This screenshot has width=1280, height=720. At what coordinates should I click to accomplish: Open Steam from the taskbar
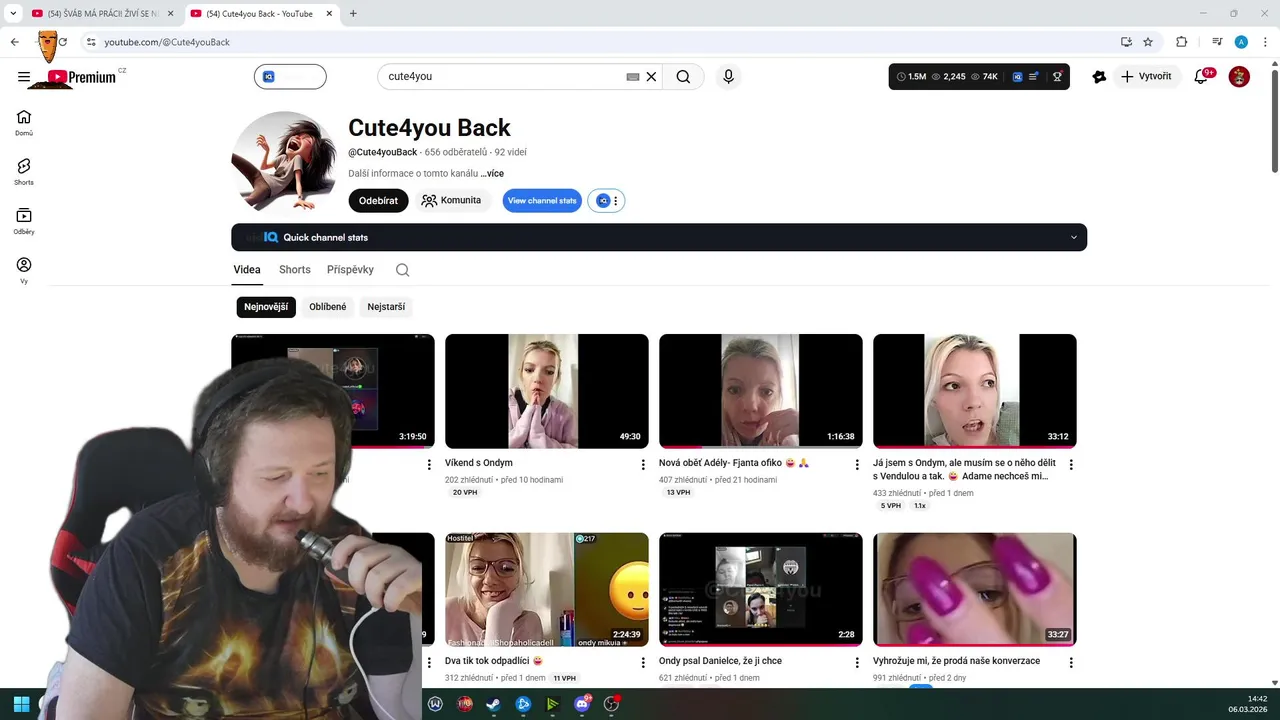pos(494,704)
